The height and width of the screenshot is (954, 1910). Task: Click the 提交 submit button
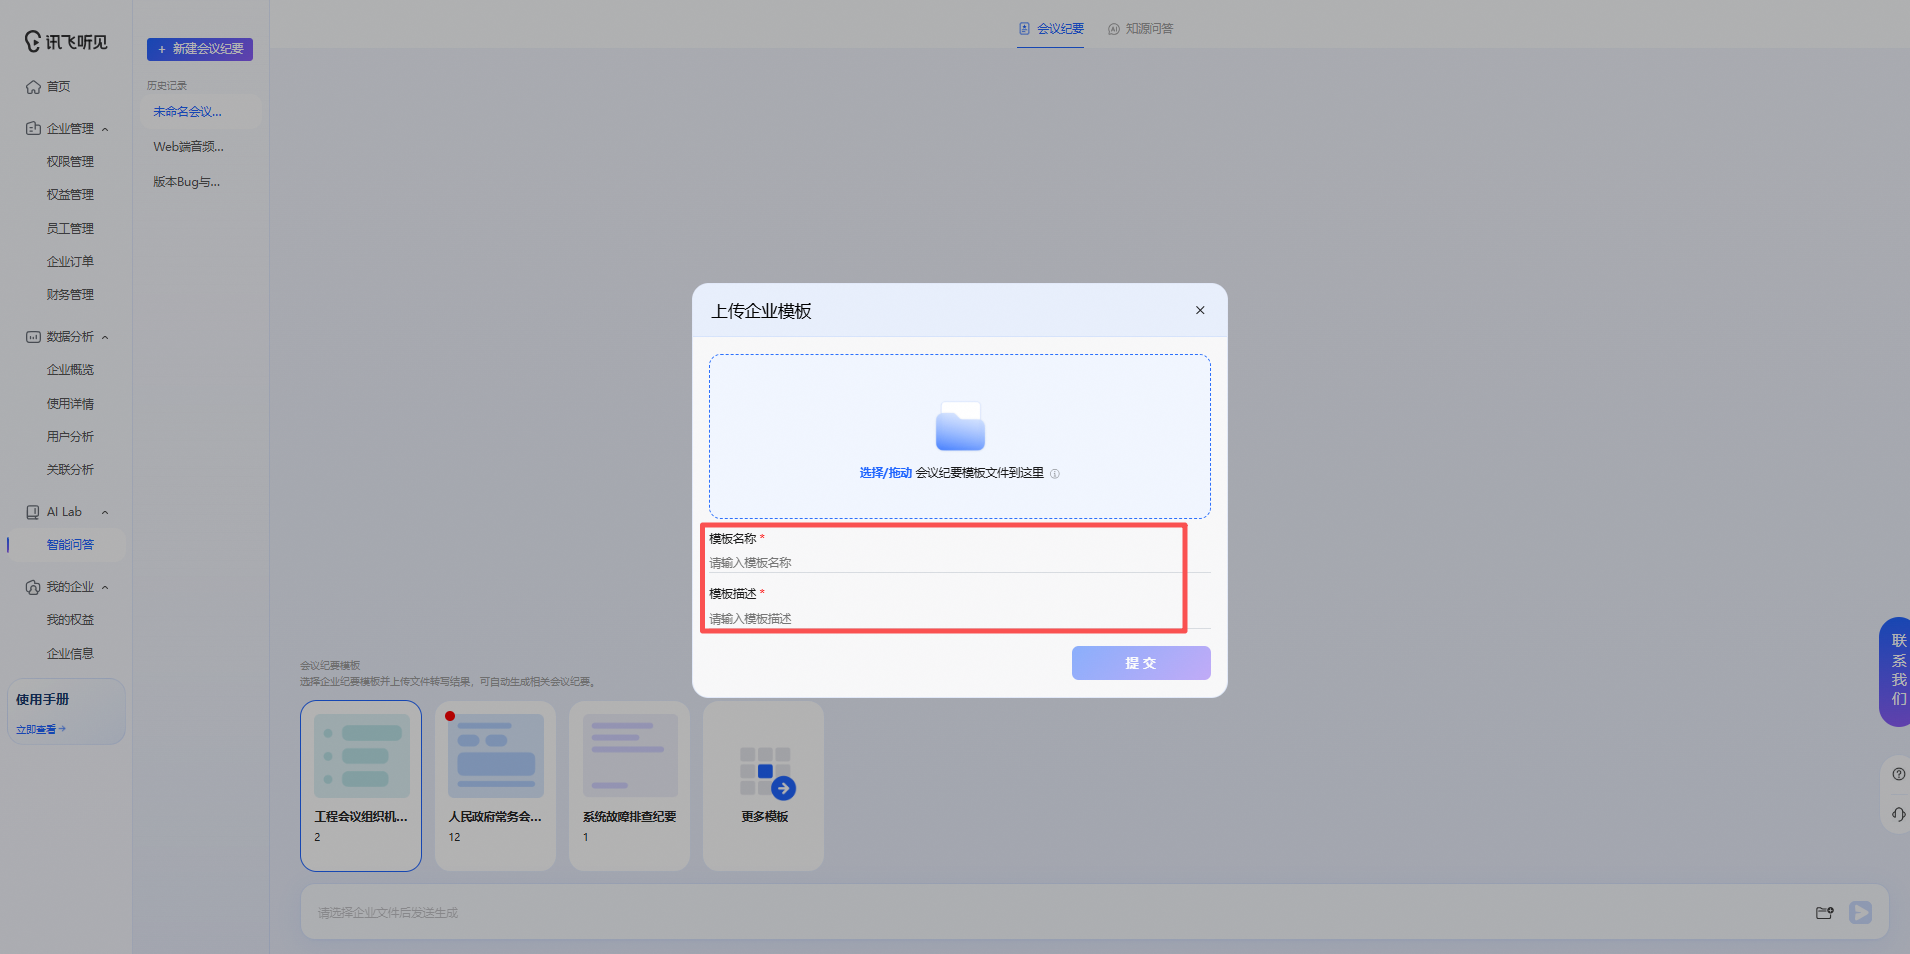1141,663
